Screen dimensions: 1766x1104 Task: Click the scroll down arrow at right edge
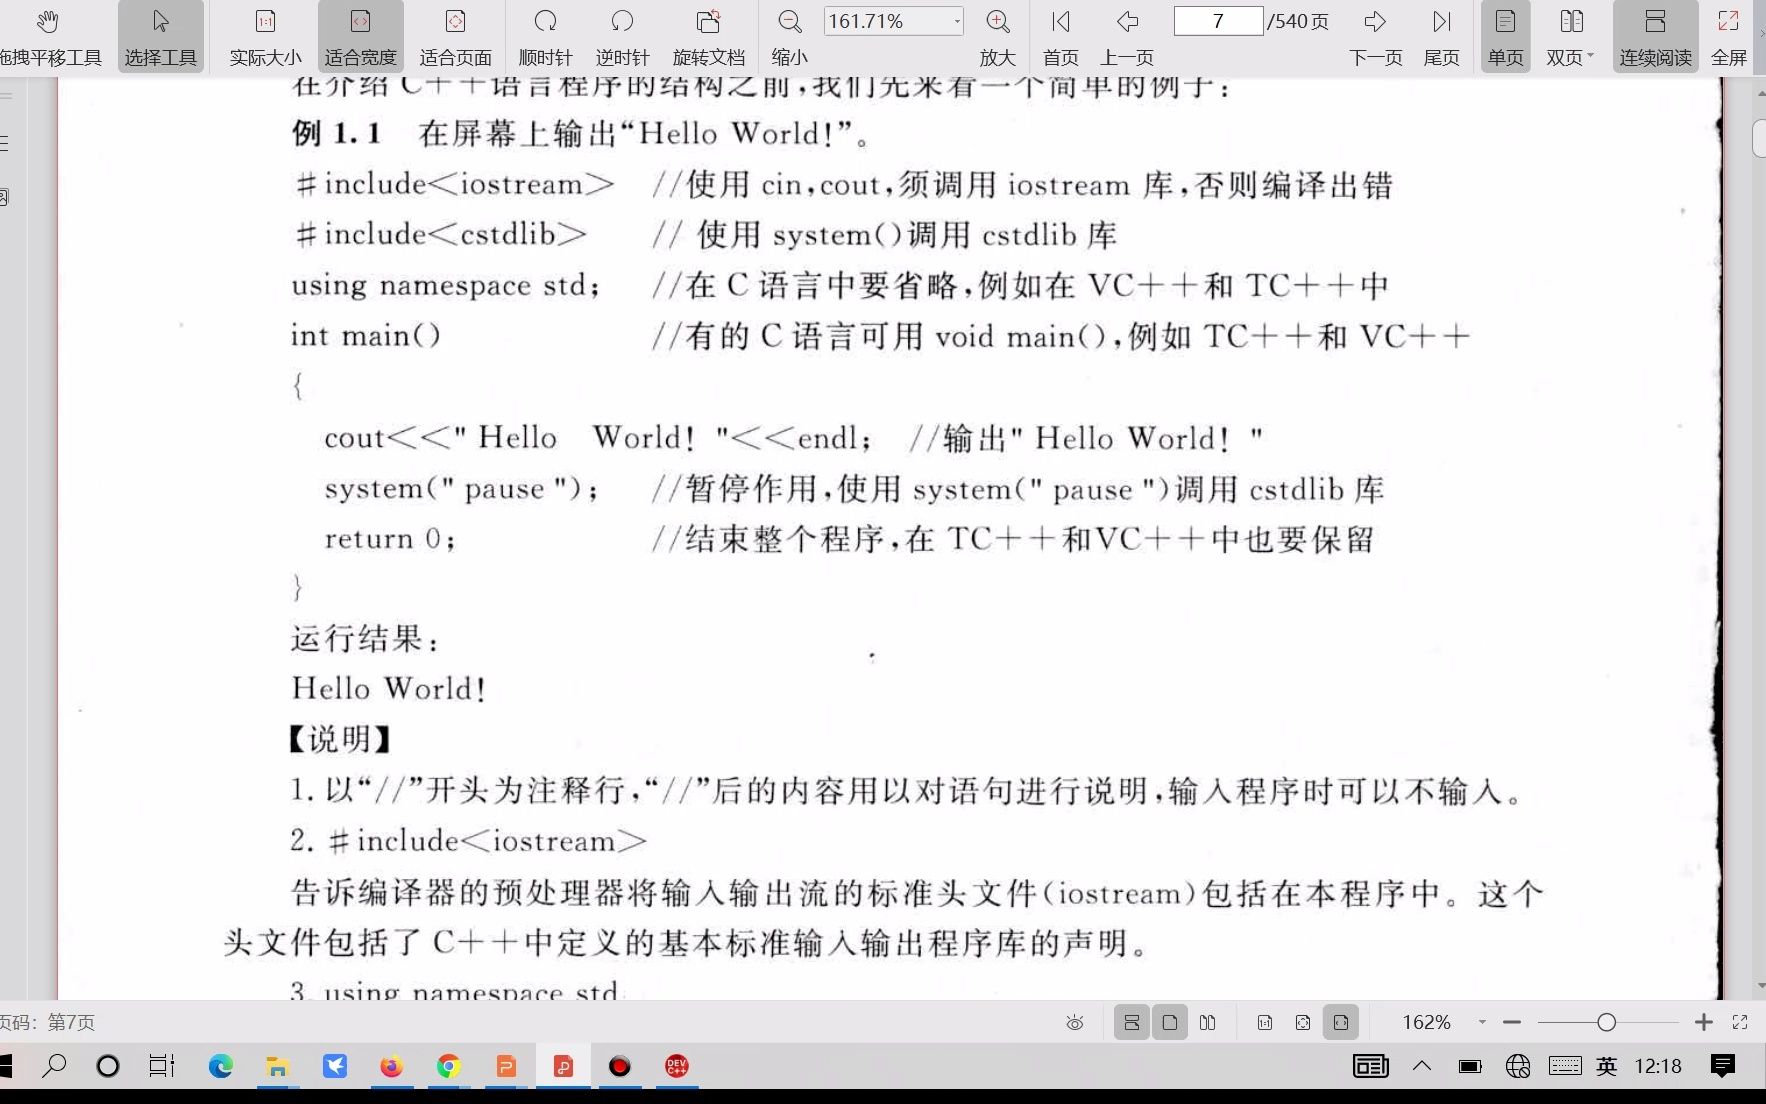click(x=1760, y=986)
